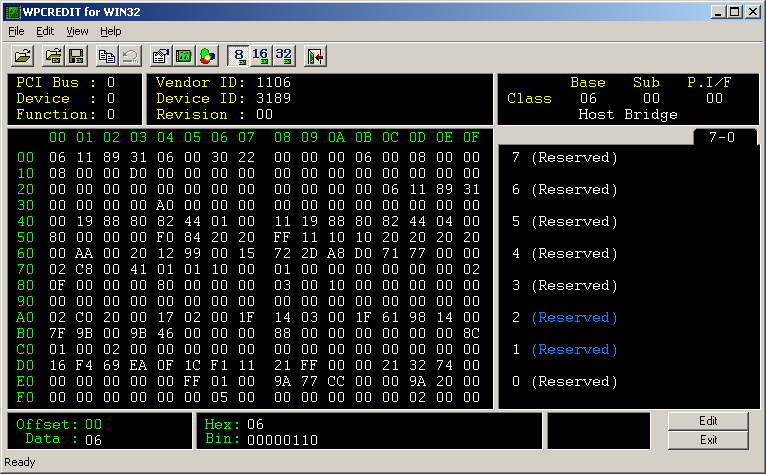Select bit 0 (Reserved) row

565,381
